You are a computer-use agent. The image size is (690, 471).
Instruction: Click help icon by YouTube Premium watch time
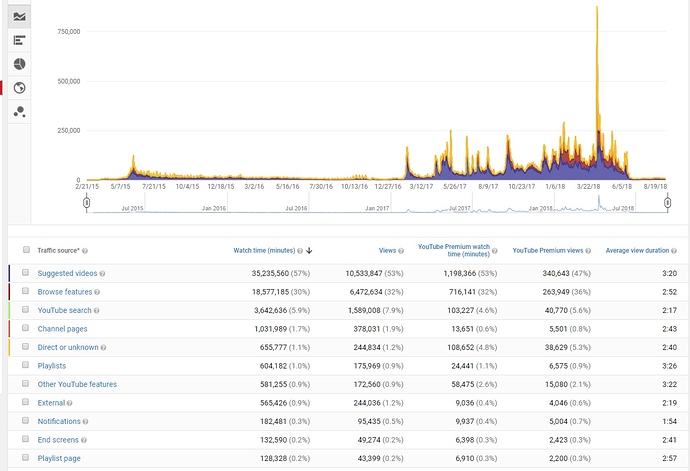495,251
